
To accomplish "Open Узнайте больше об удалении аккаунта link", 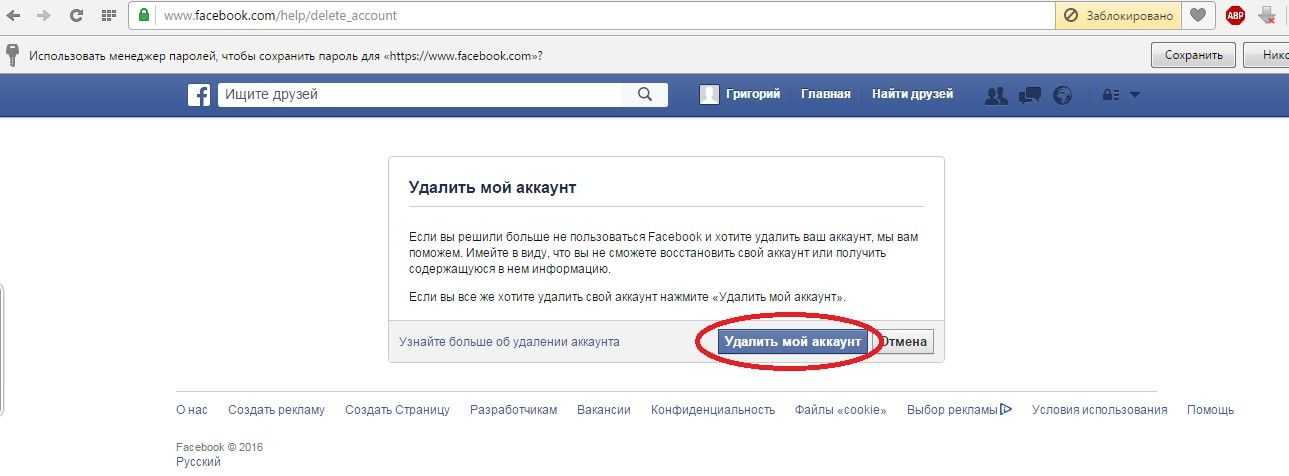I will [x=509, y=342].
